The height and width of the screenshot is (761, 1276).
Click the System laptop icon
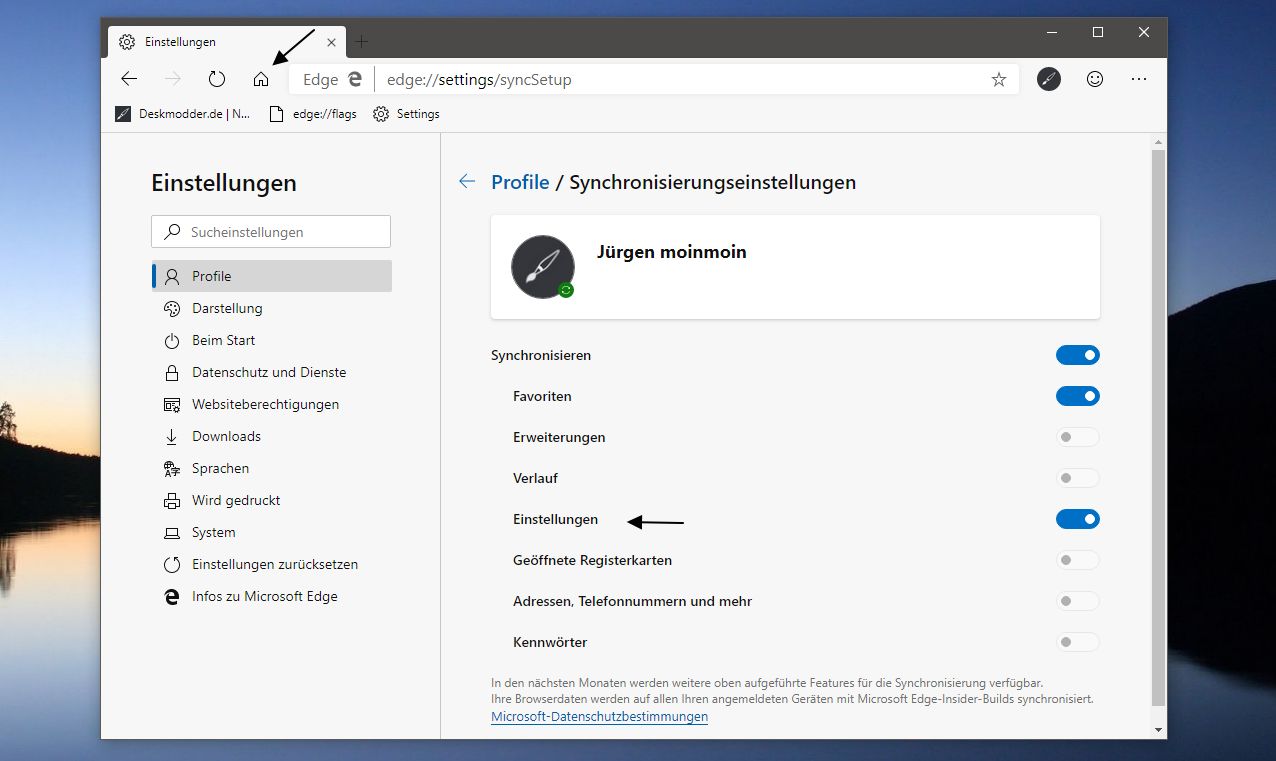[172, 533]
